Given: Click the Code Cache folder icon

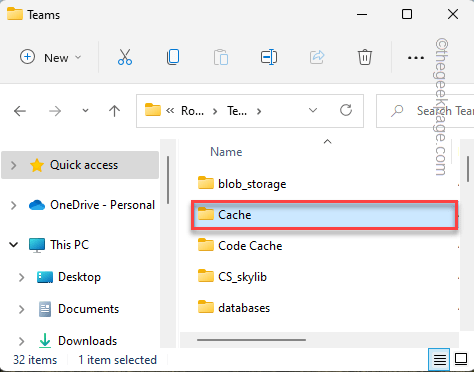Looking at the screenshot, I should point(206,245).
